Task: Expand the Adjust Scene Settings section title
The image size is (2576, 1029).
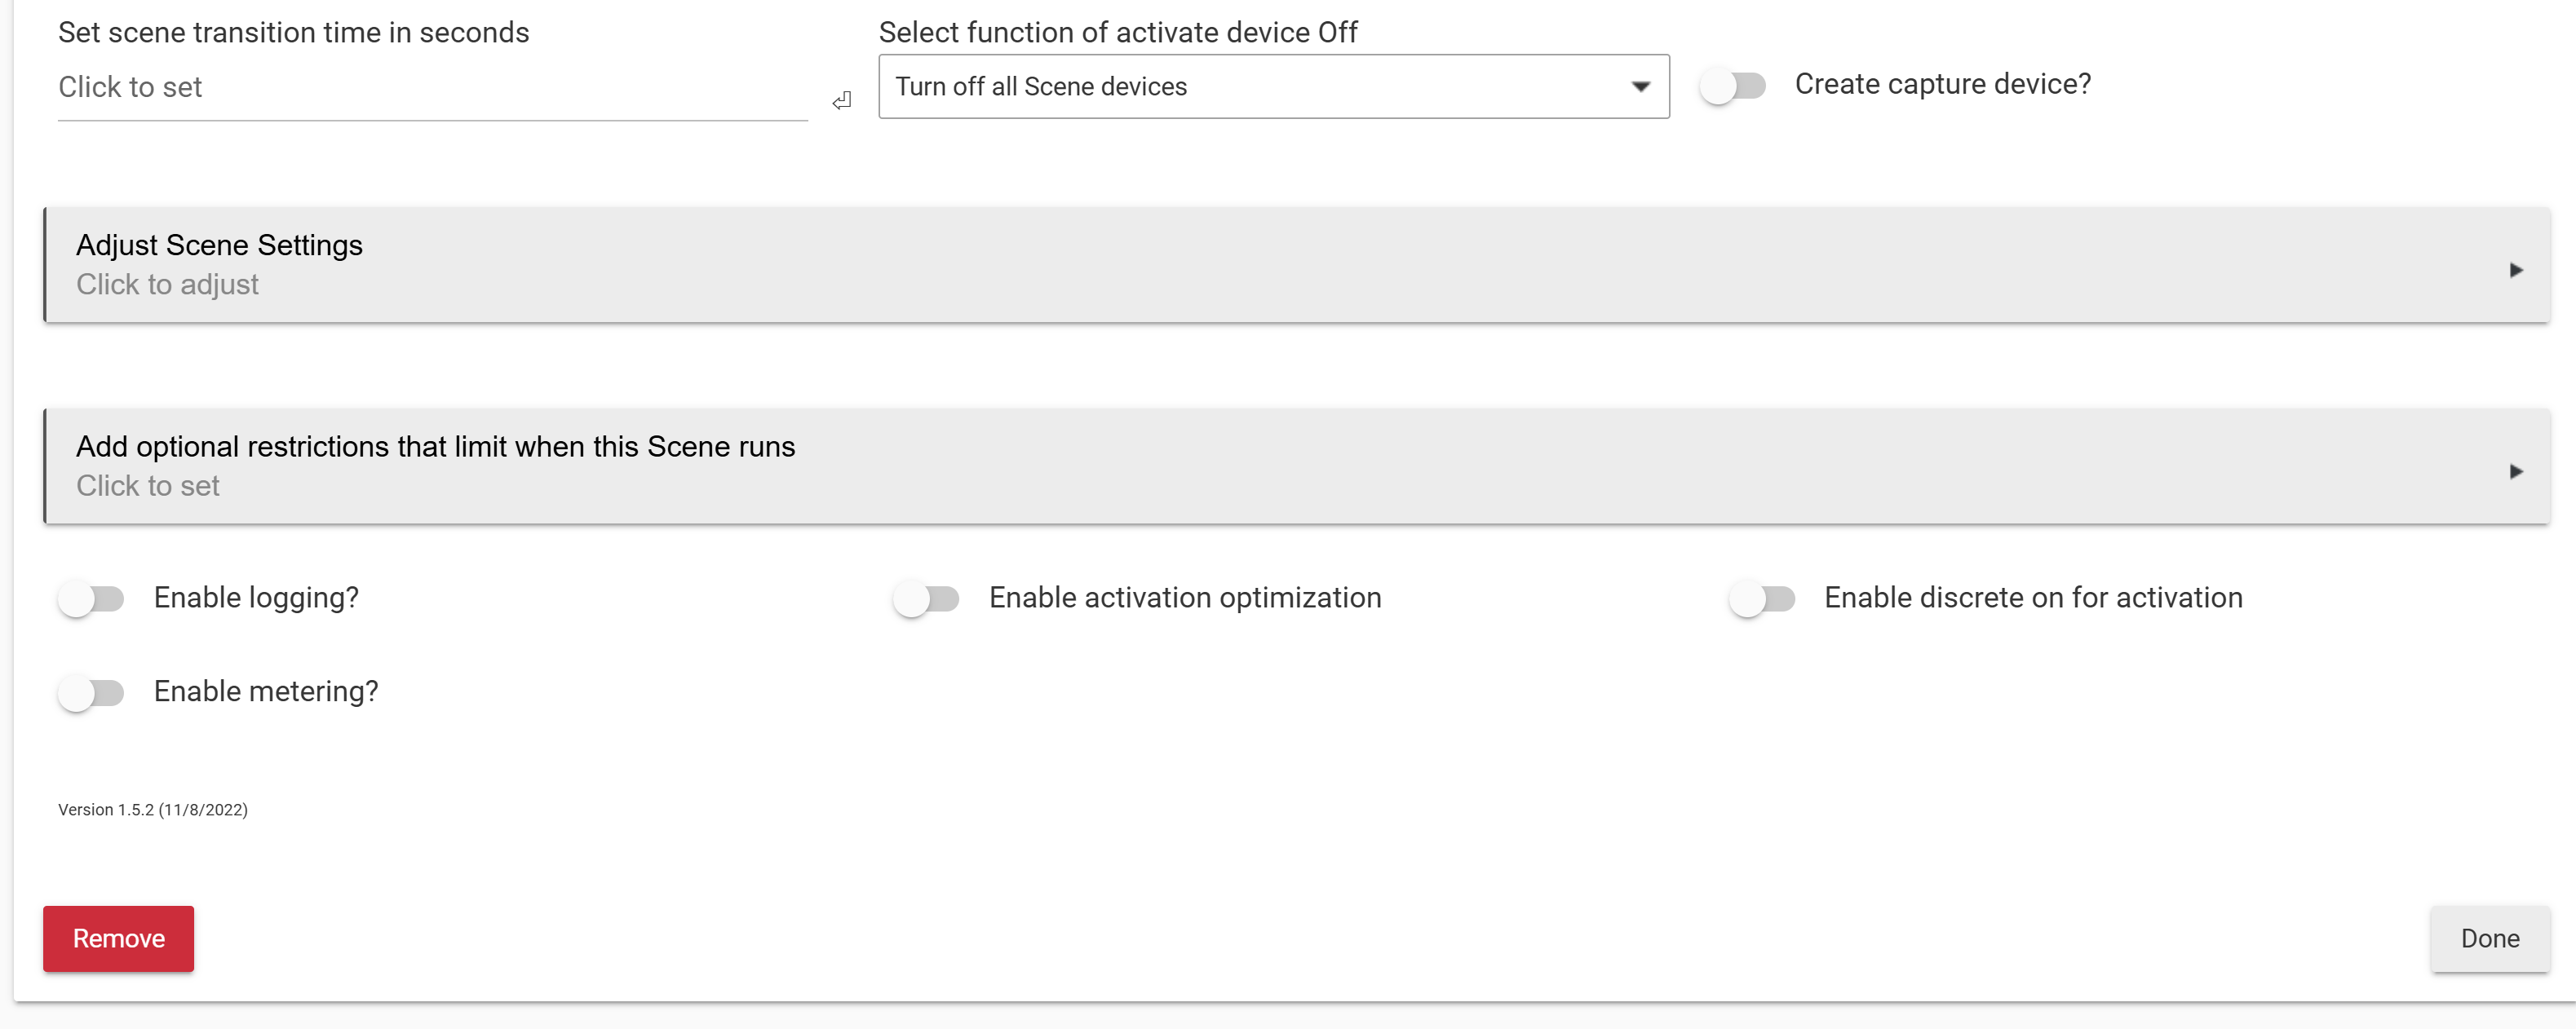Action: pos(219,245)
